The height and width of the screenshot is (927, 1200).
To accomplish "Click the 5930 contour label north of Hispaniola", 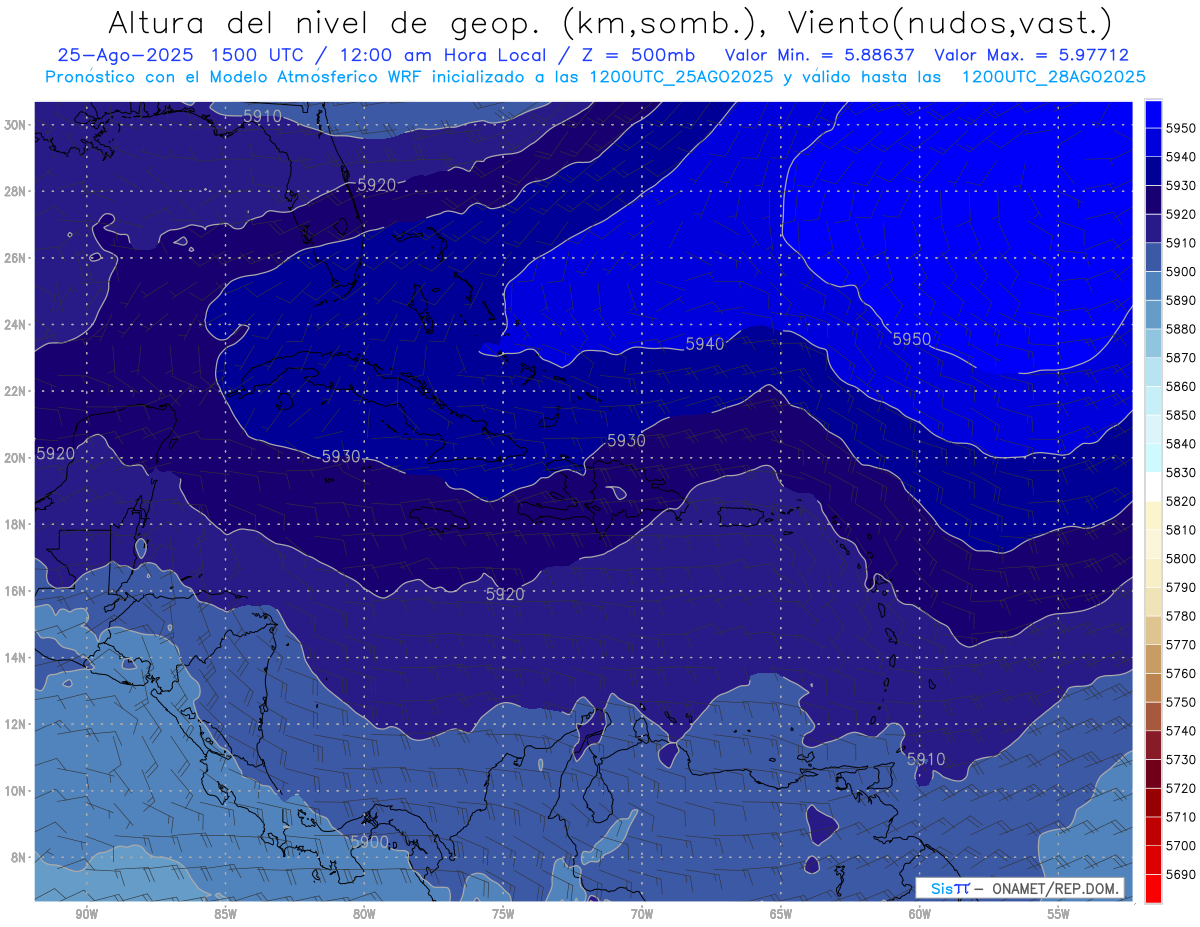I will (626, 440).
